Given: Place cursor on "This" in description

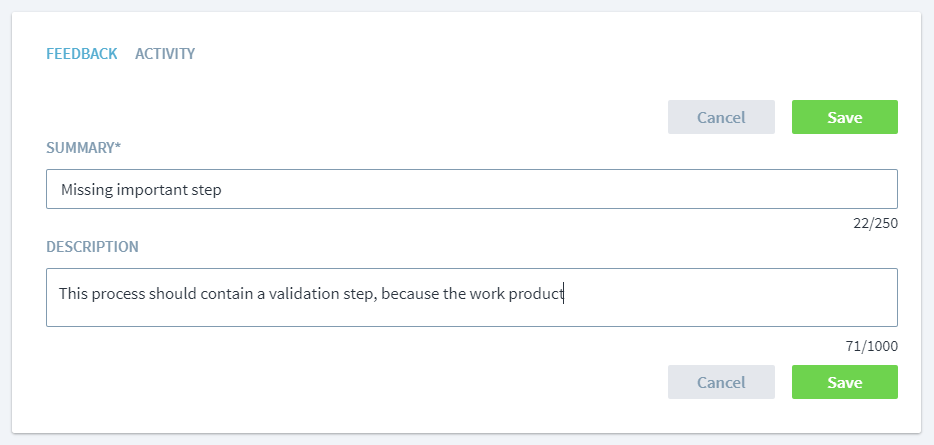Looking at the screenshot, I should coord(74,294).
